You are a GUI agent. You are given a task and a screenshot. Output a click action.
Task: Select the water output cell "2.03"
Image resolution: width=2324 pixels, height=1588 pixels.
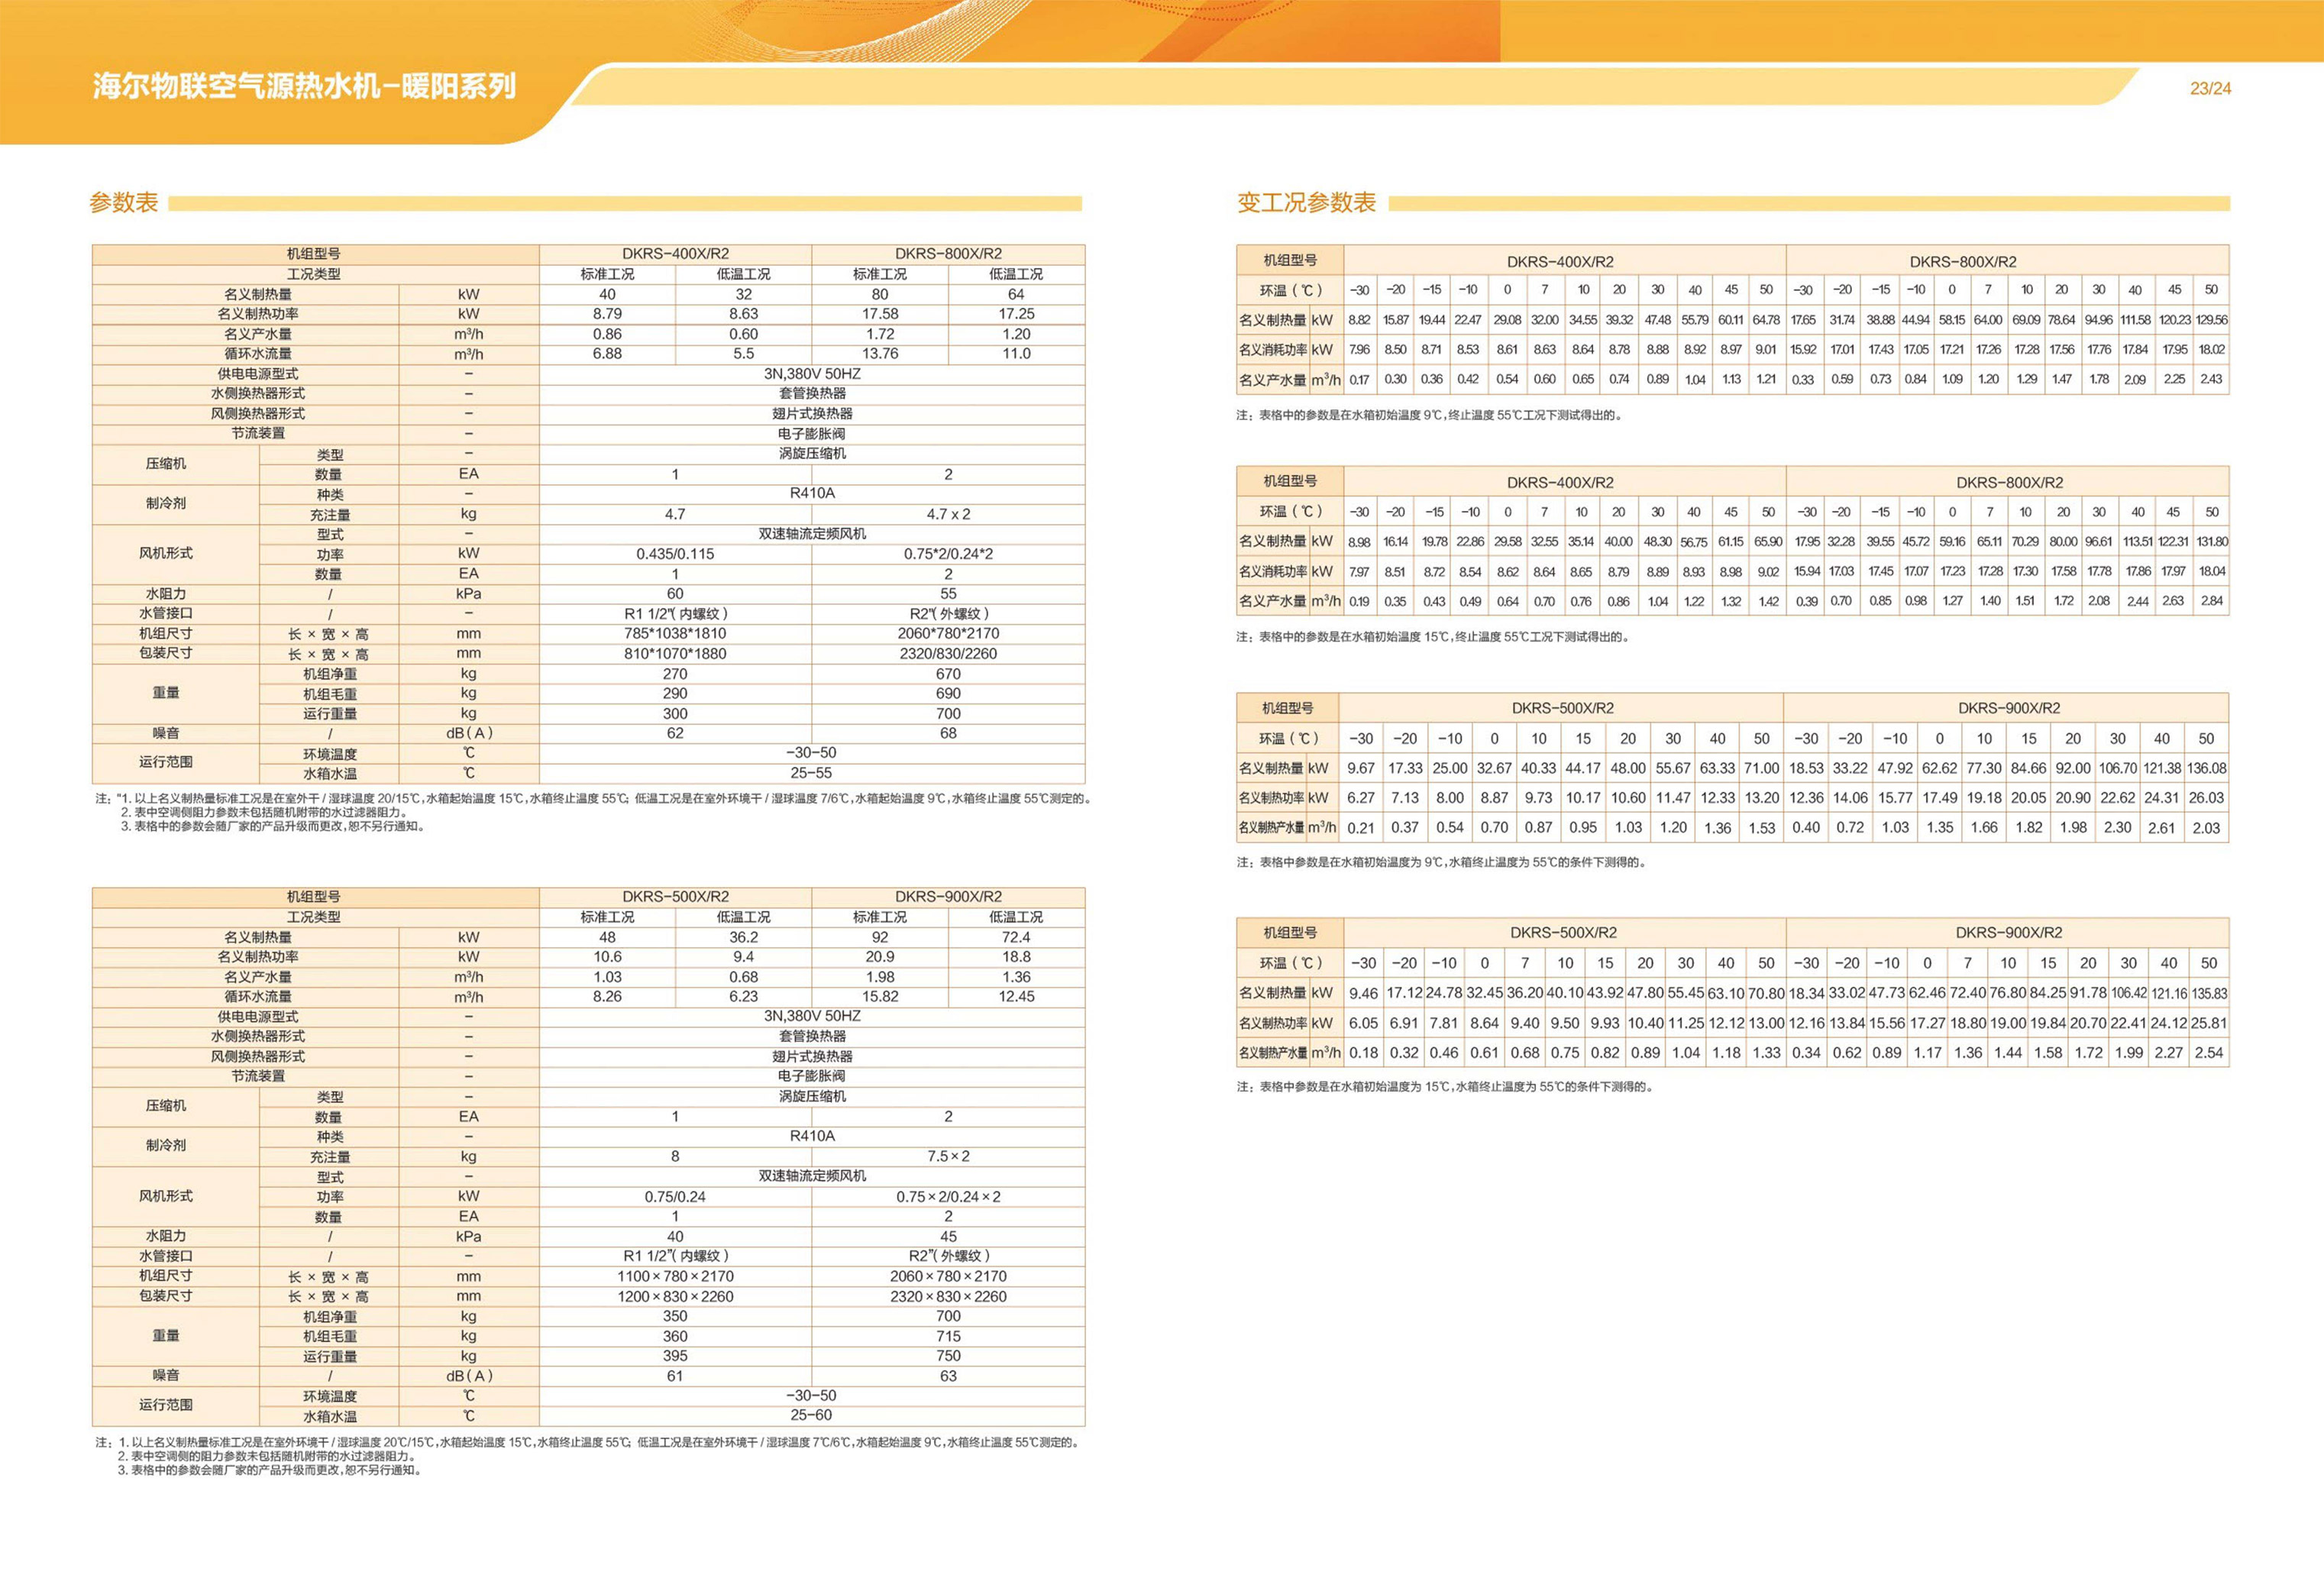[2206, 828]
